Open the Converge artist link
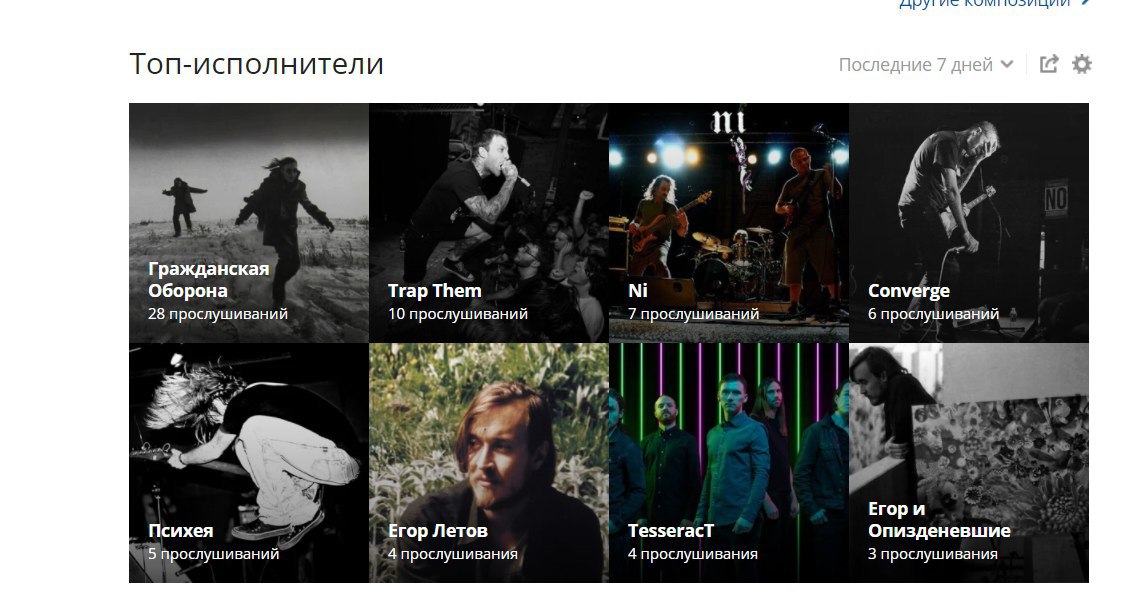 point(909,291)
